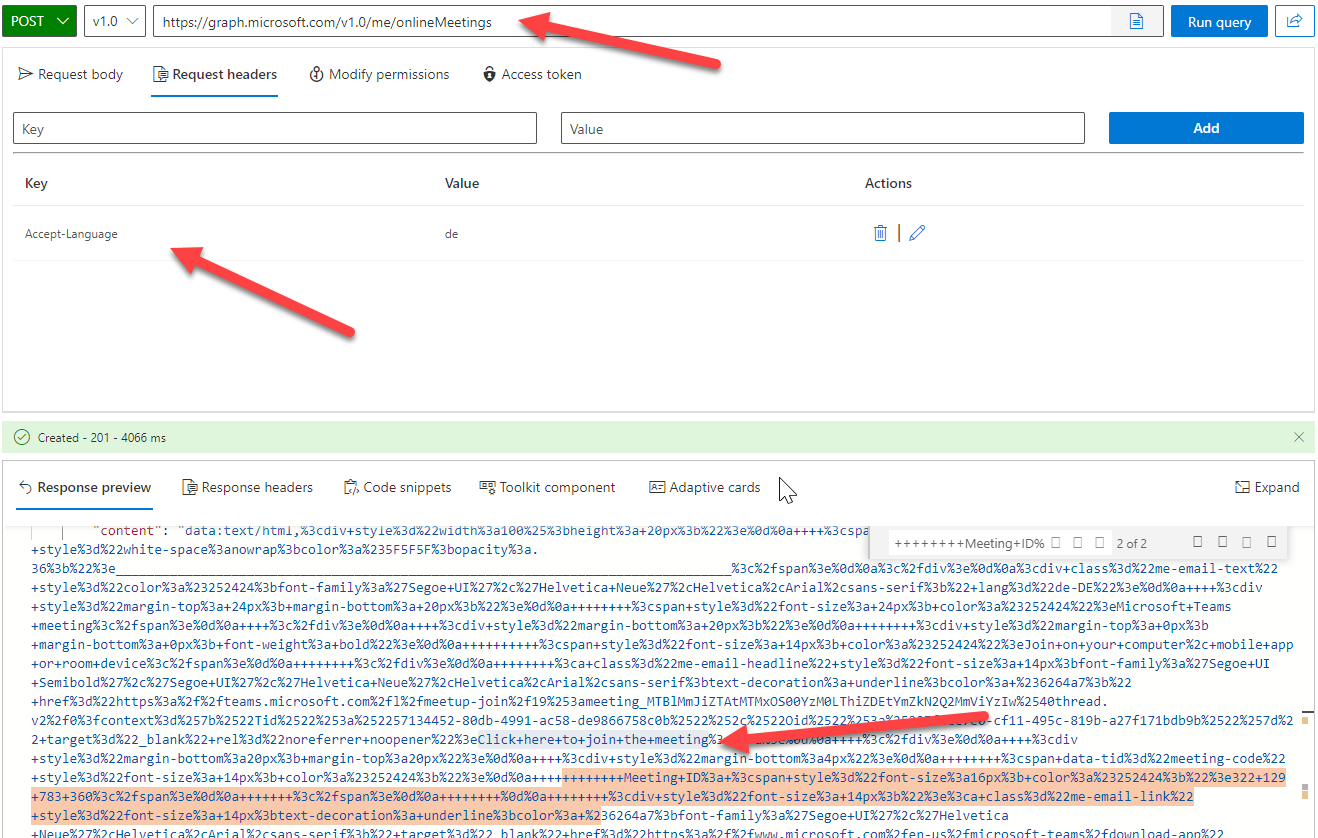This screenshot has width=1318, height=838.
Task: Toggle match case in search
Action: coord(1055,541)
